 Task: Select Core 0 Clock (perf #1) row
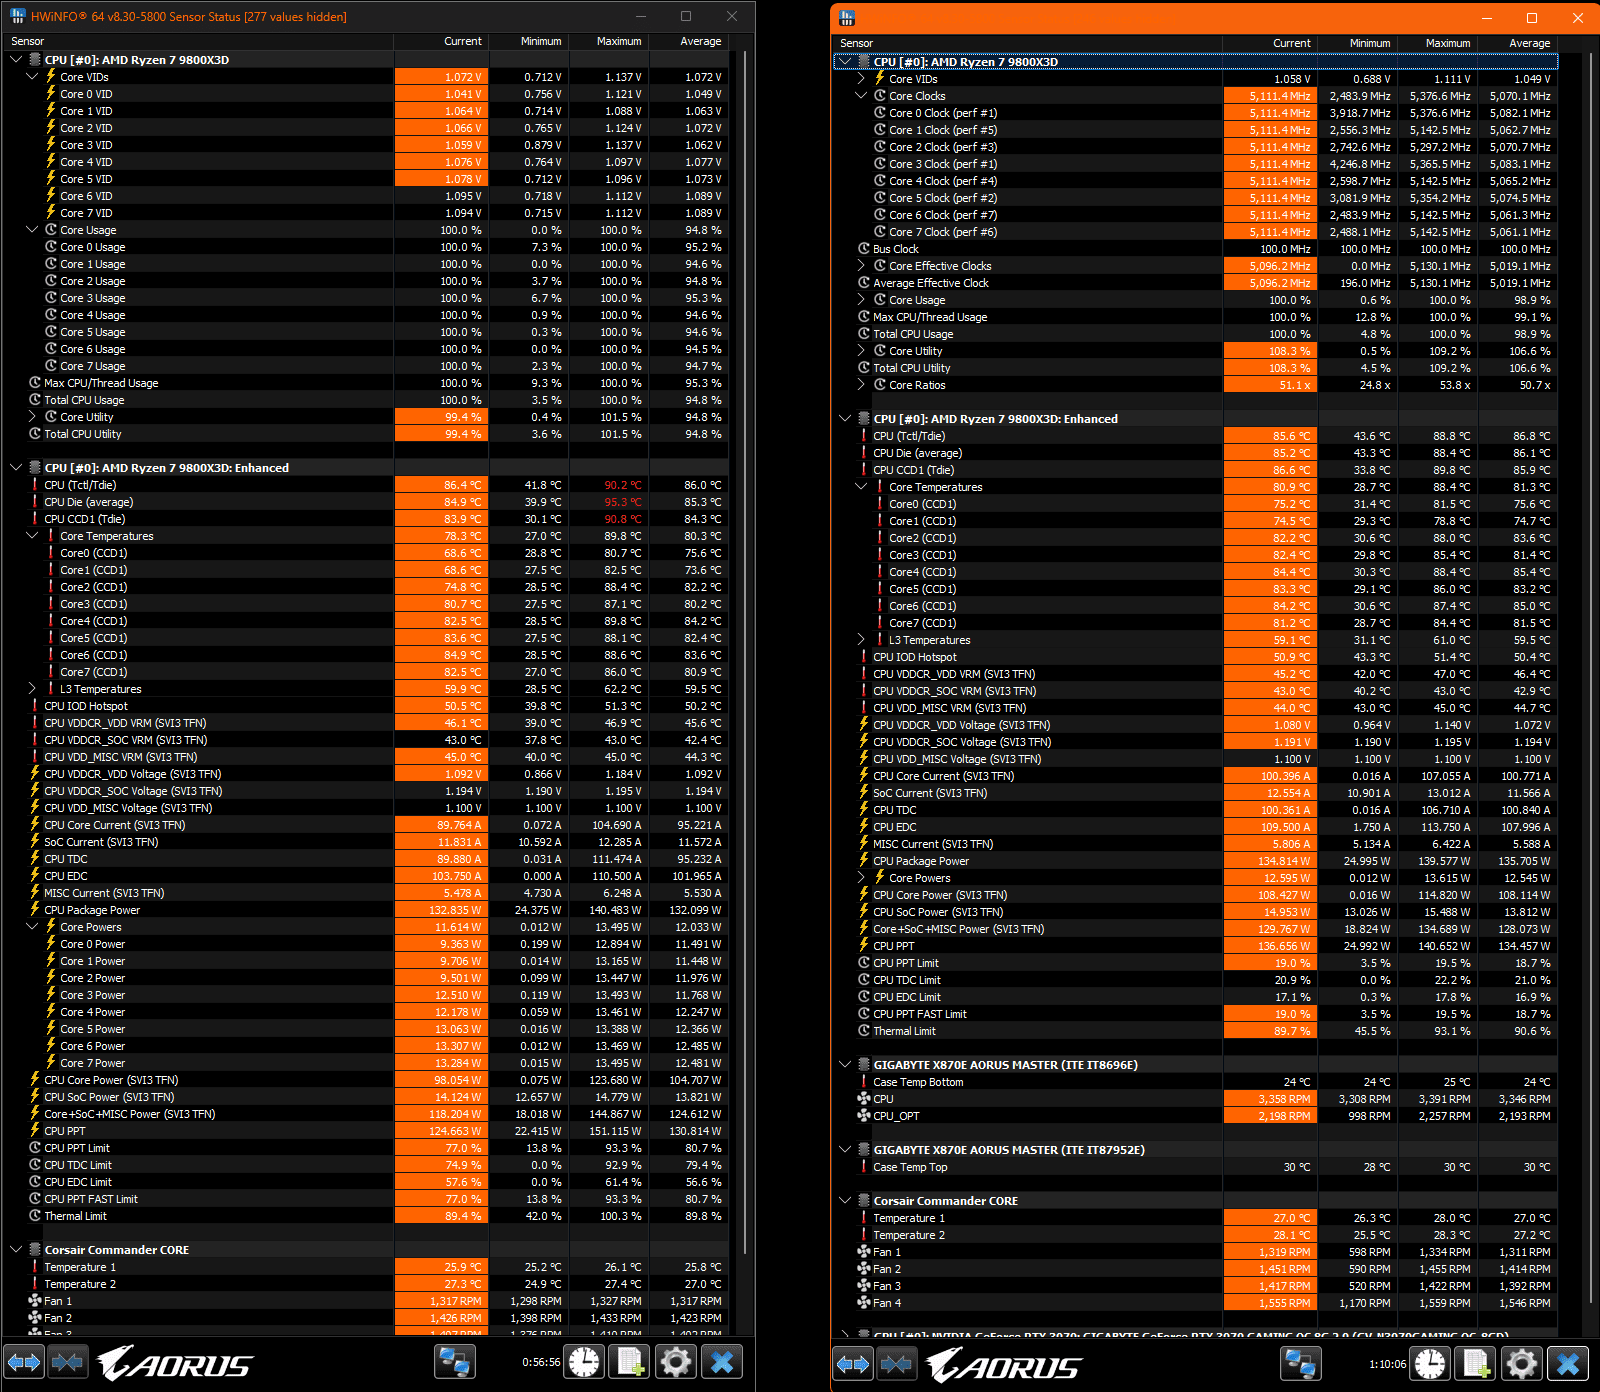1196,113
